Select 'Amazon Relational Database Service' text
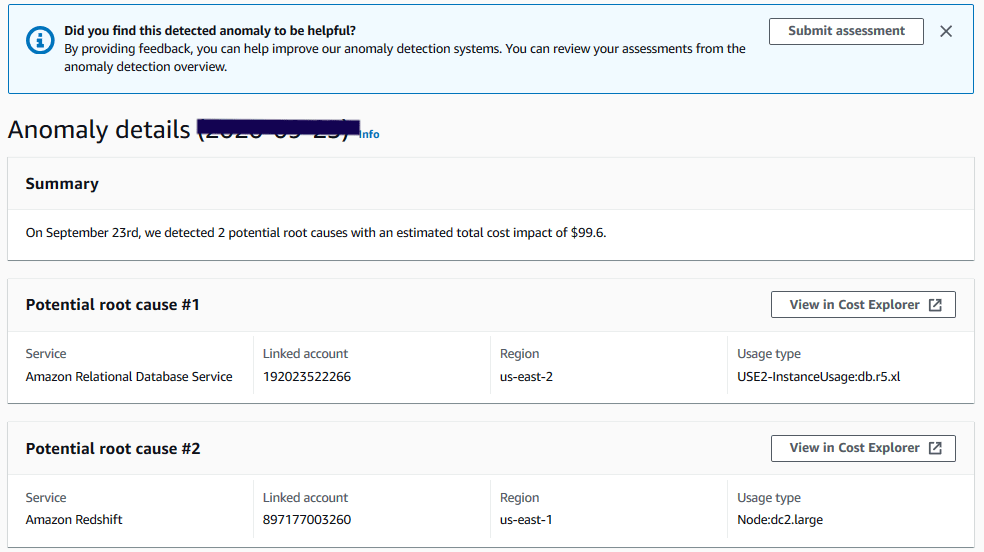The width and height of the screenshot is (984, 552). point(129,377)
